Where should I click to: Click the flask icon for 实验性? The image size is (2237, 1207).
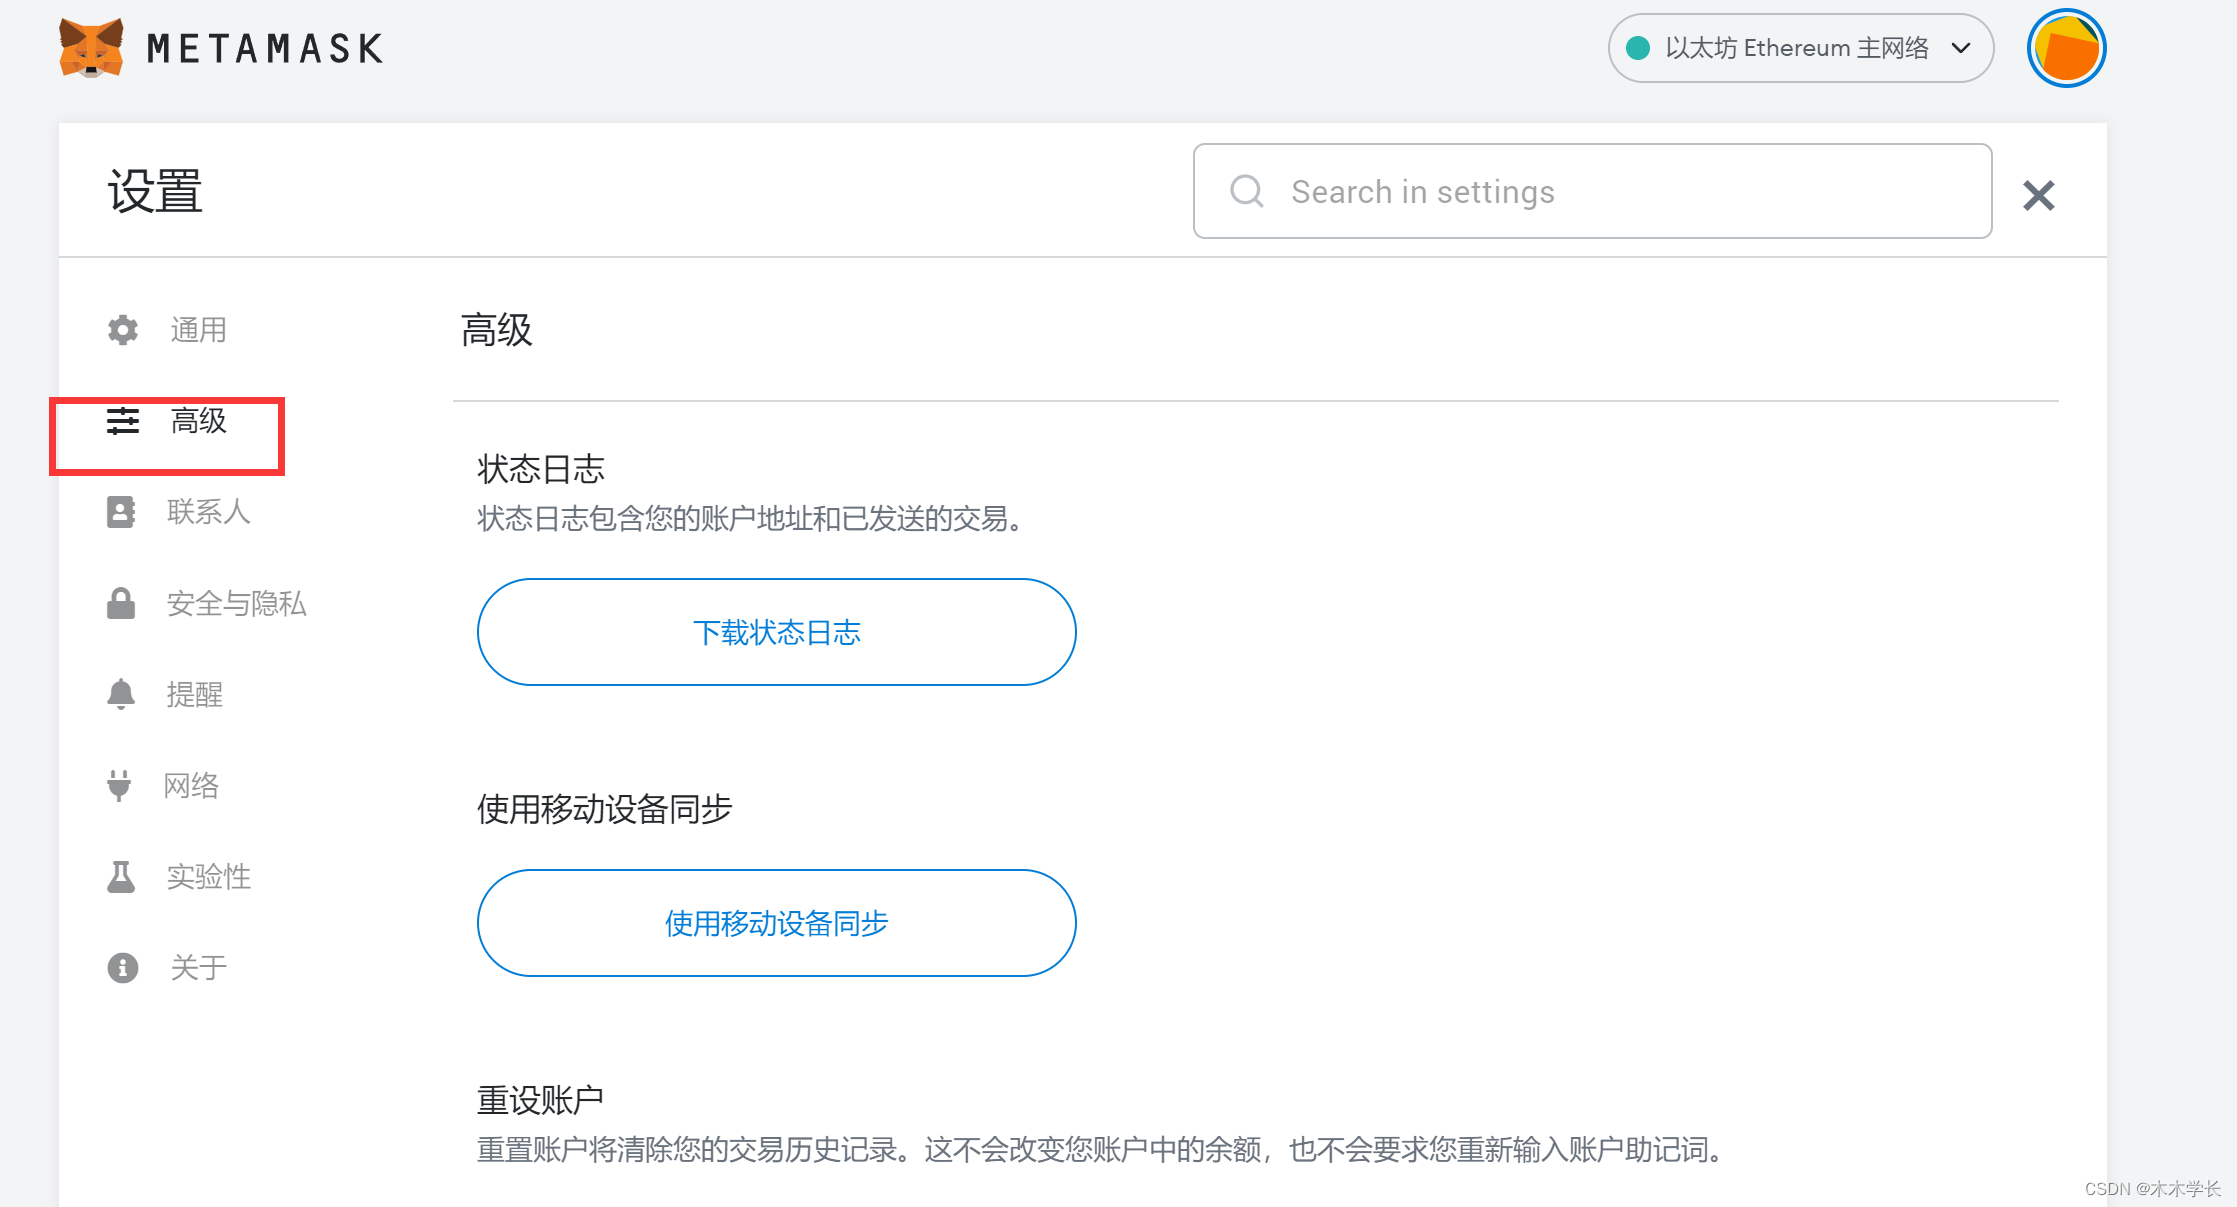click(x=121, y=877)
